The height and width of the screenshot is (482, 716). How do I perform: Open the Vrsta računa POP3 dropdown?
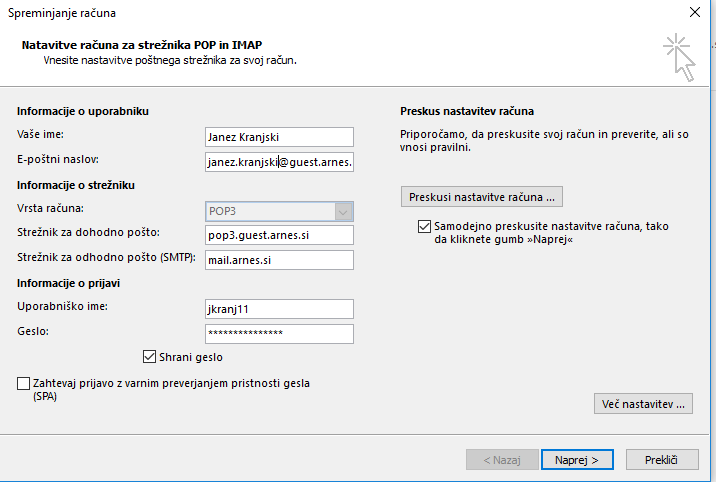click(x=279, y=211)
